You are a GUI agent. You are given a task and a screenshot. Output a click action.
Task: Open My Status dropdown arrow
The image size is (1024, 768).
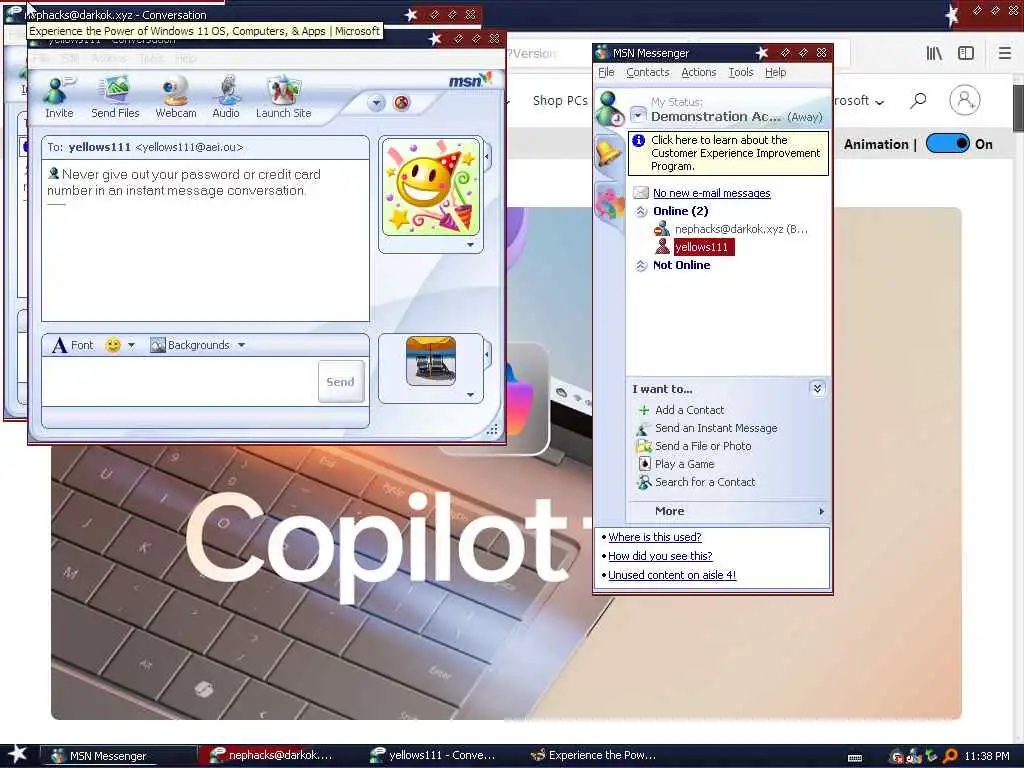click(638, 116)
